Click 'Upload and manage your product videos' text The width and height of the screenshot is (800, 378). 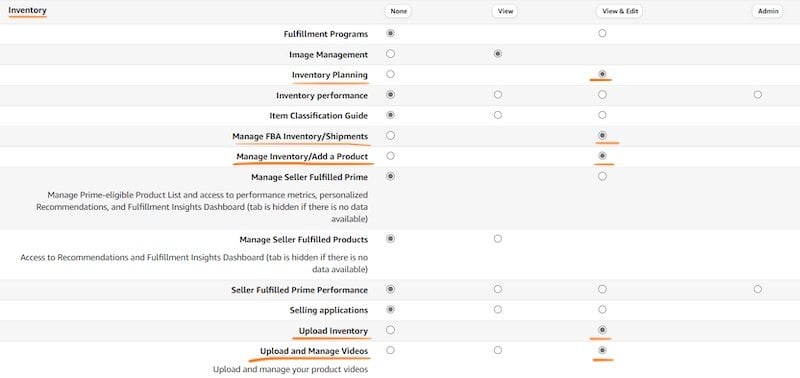pyautogui.click(x=290, y=369)
